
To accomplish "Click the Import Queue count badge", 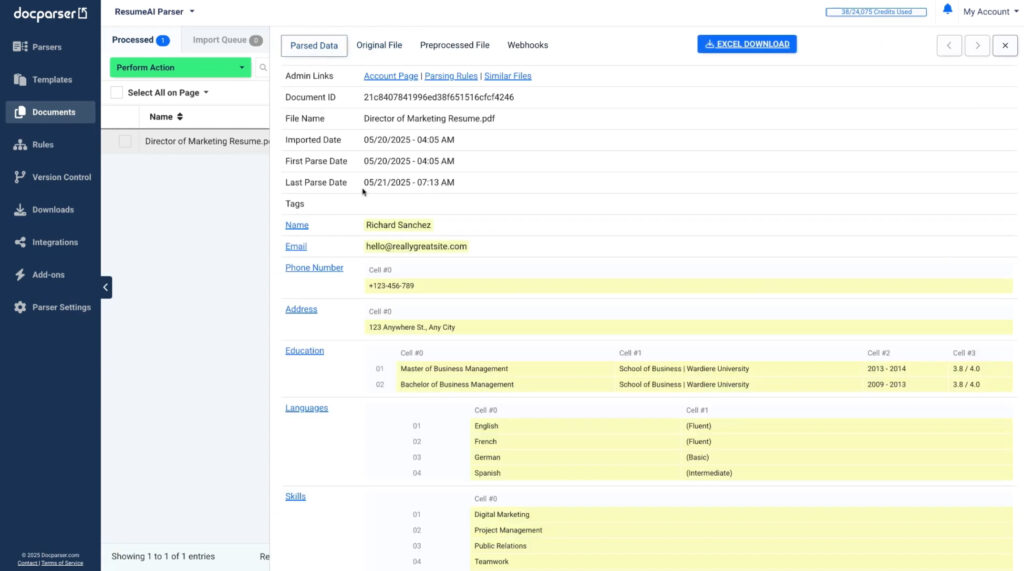I will click(x=256, y=41).
